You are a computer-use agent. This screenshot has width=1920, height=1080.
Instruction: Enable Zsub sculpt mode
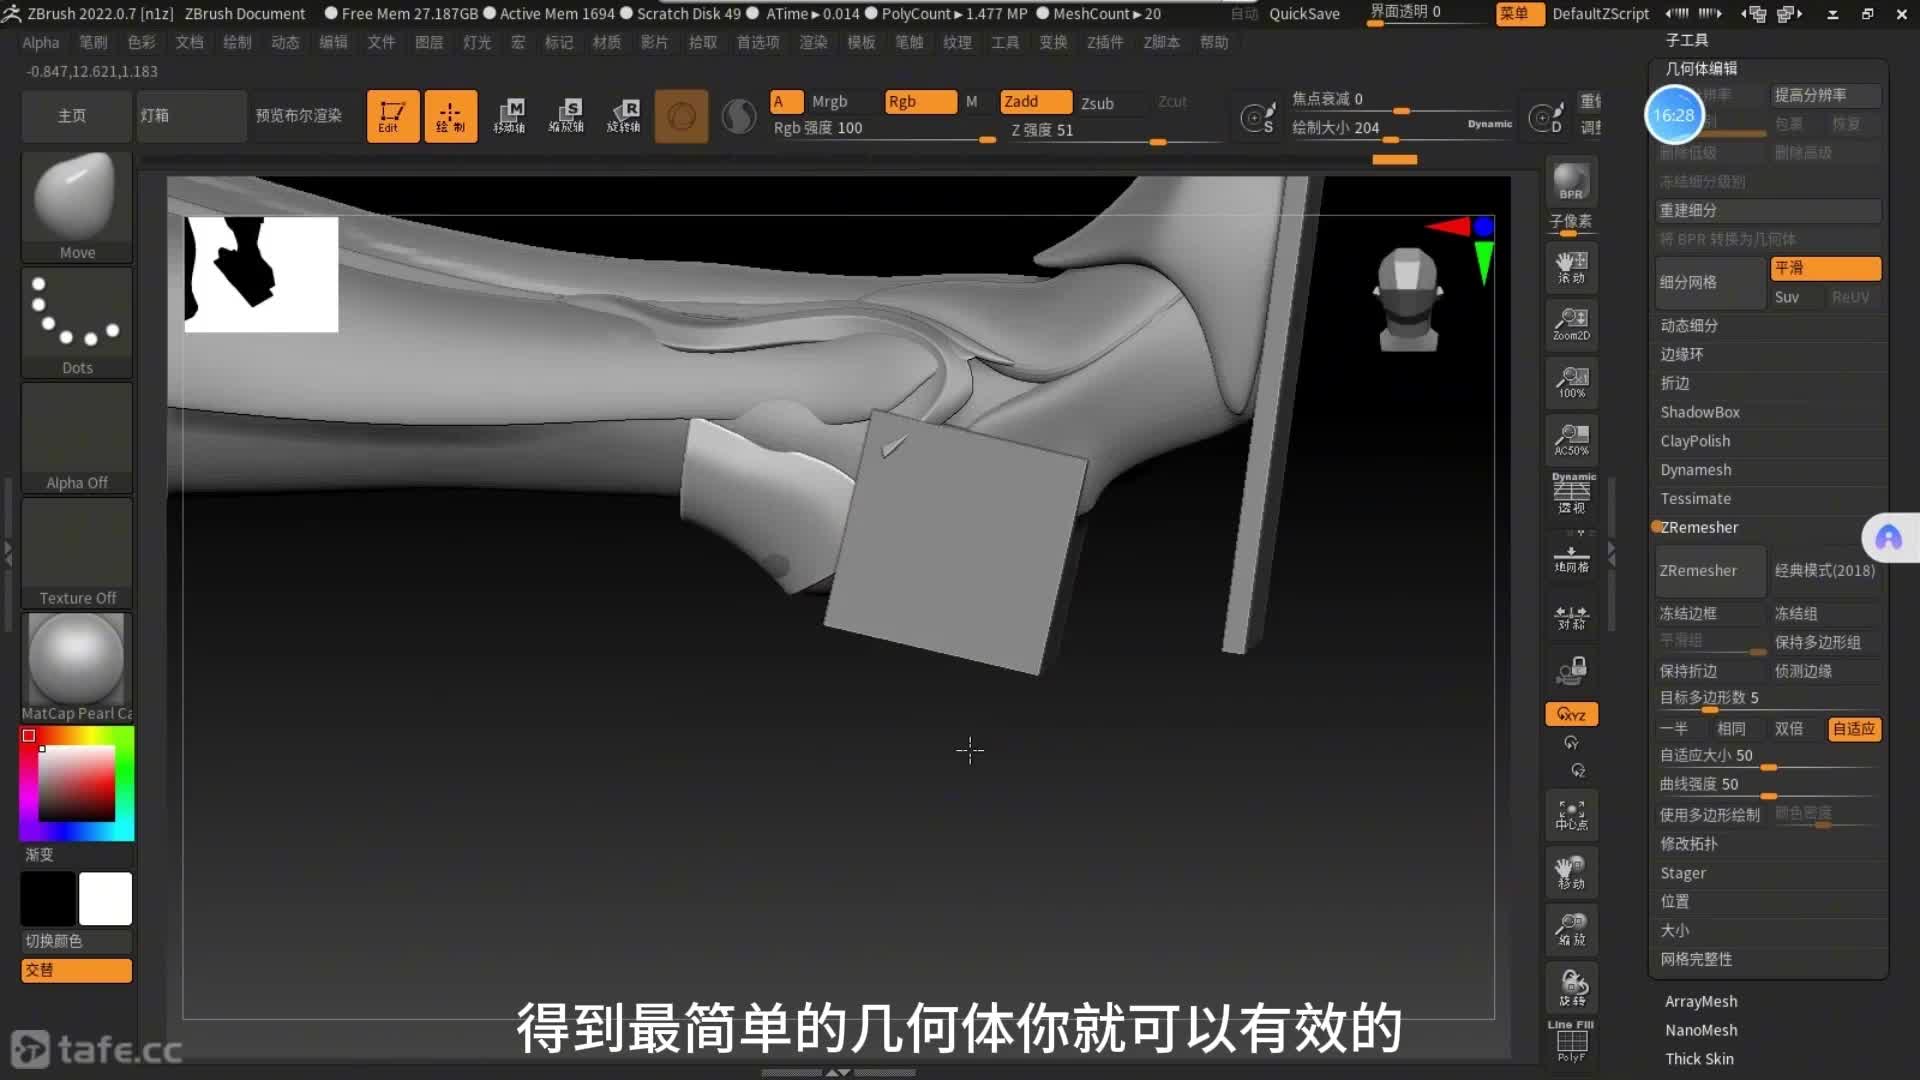(x=1097, y=103)
